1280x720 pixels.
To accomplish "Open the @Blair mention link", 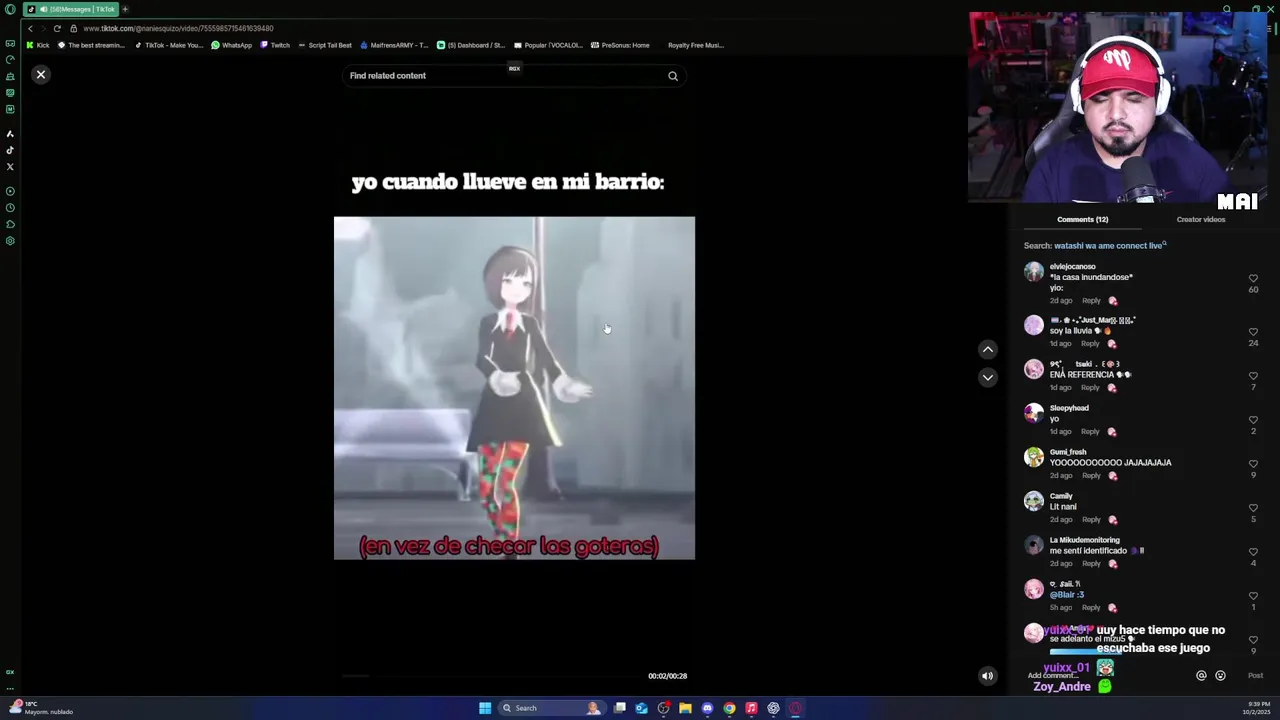I will [x=1066, y=595].
